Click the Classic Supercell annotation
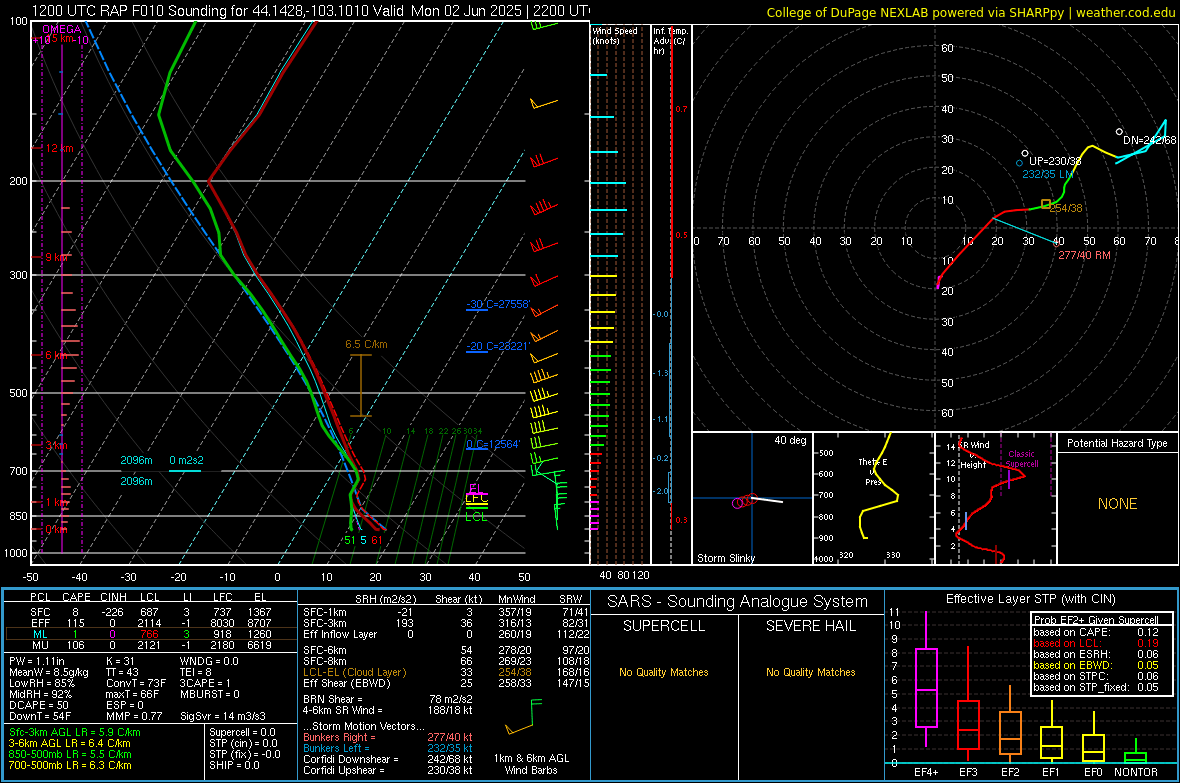Screen dimensions: 1180x783 pos(1022,459)
